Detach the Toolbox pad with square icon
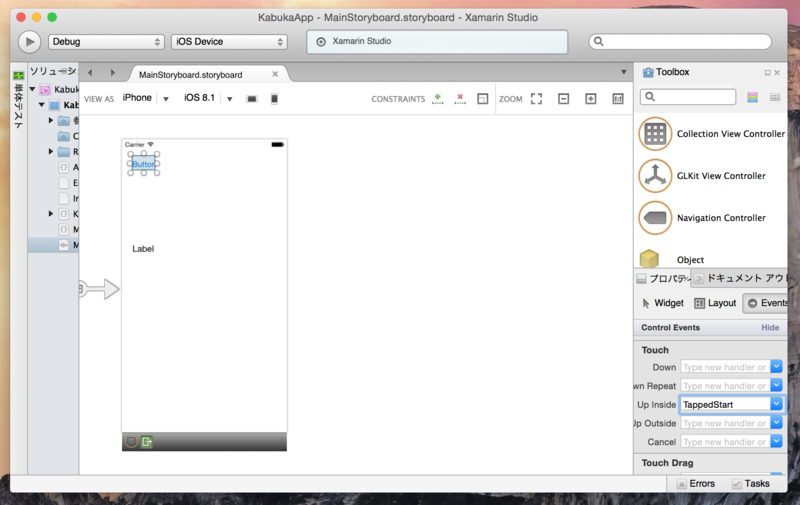800x505 pixels. (767, 72)
